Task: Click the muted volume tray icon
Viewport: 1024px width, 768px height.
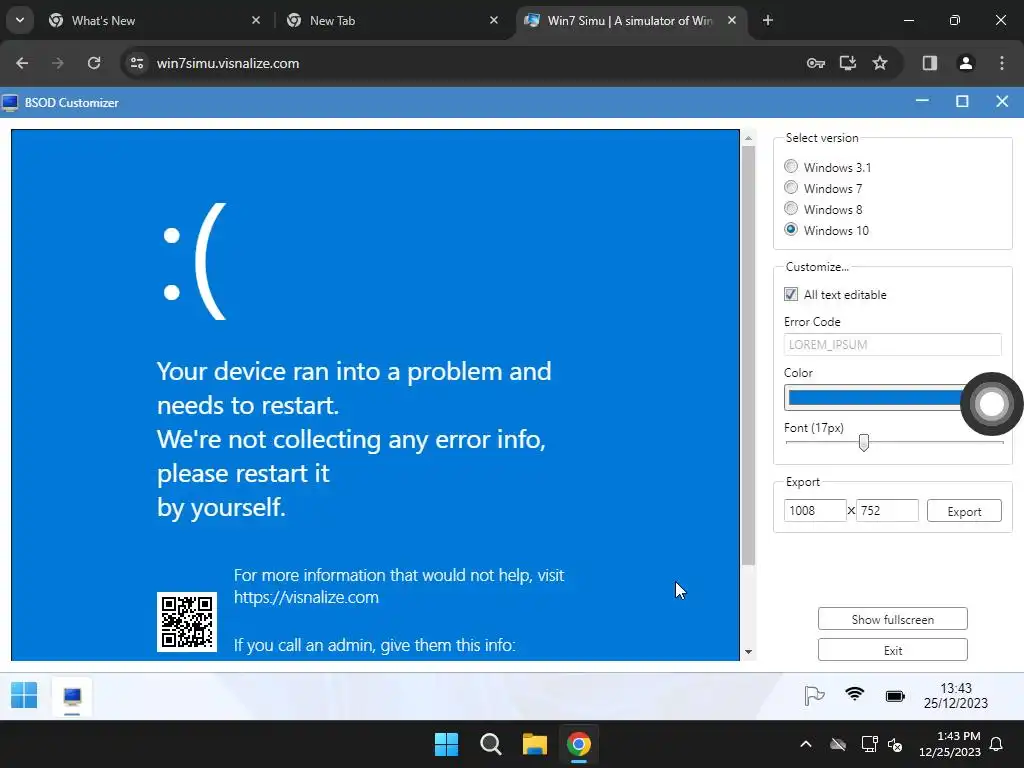Action: coord(895,744)
